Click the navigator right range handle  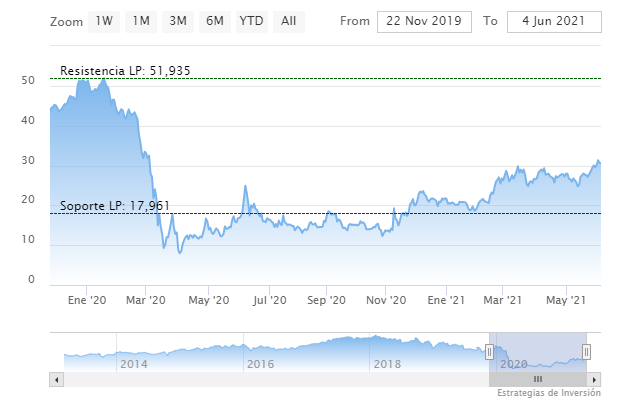coord(587,351)
